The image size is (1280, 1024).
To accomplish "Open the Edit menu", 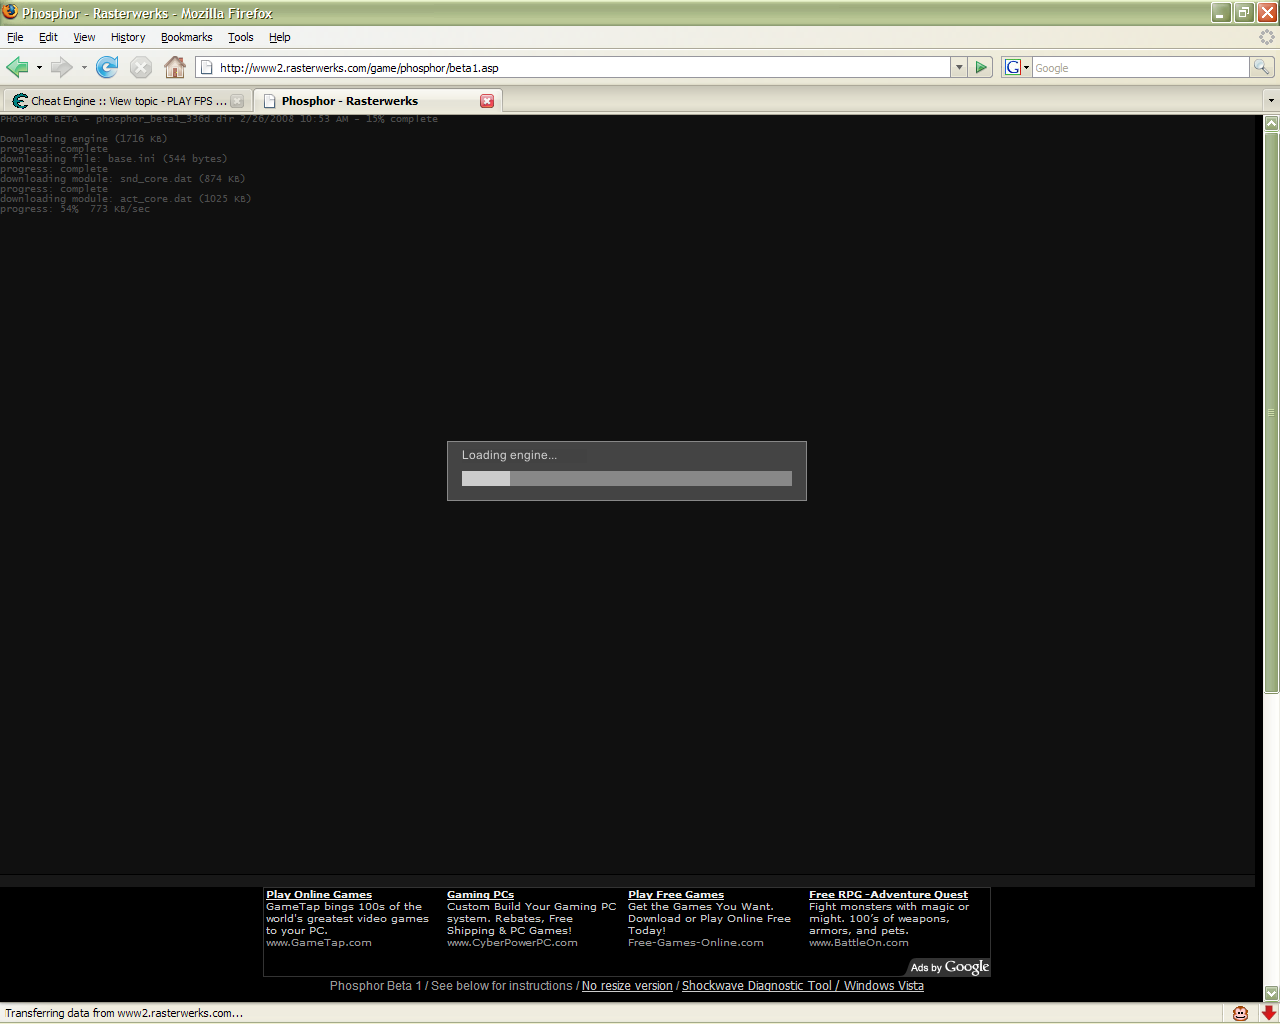I will click(x=48, y=37).
